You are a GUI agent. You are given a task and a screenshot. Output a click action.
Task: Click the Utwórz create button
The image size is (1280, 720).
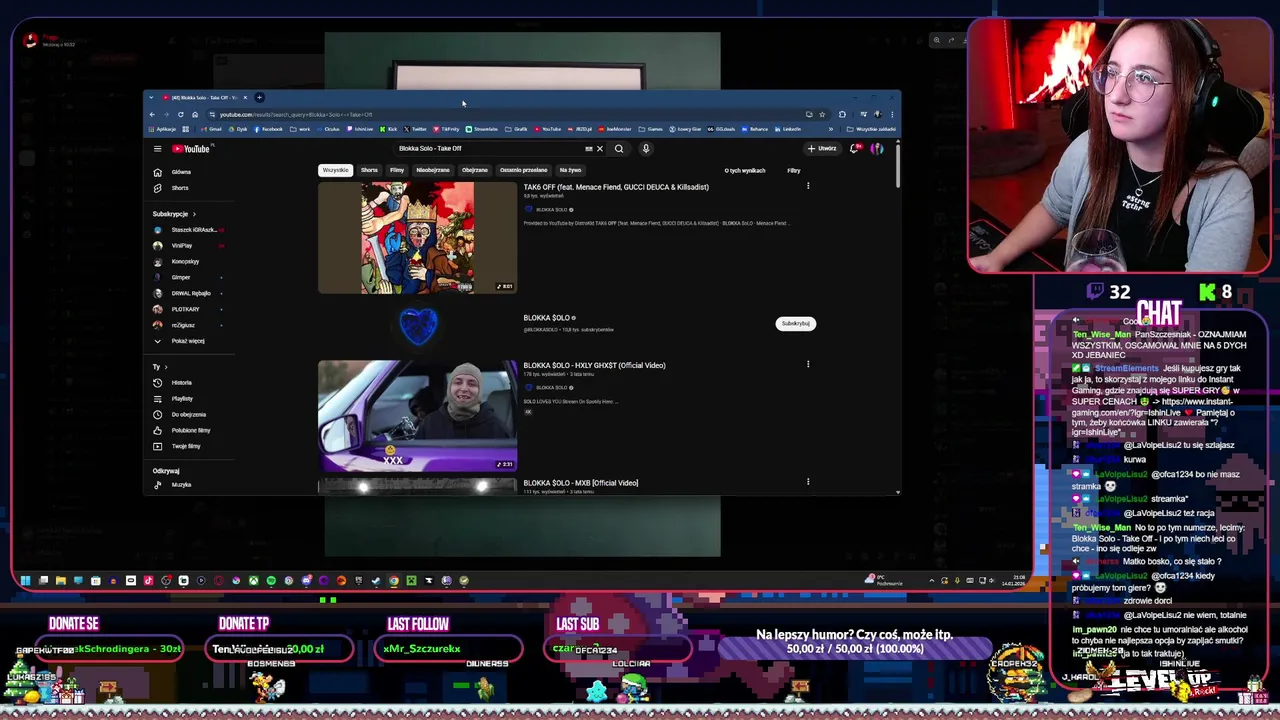[822, 149]
